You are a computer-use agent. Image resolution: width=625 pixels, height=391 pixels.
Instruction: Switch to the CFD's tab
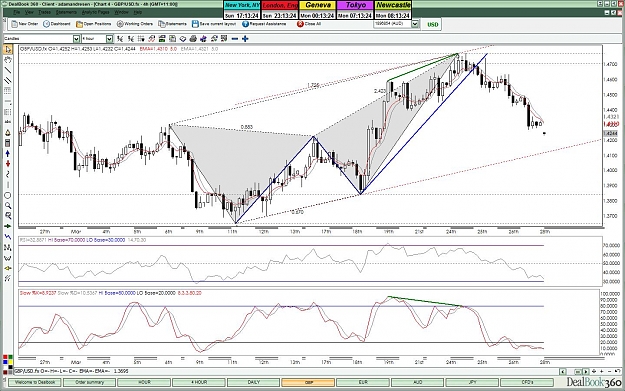[x=527, y=382]
